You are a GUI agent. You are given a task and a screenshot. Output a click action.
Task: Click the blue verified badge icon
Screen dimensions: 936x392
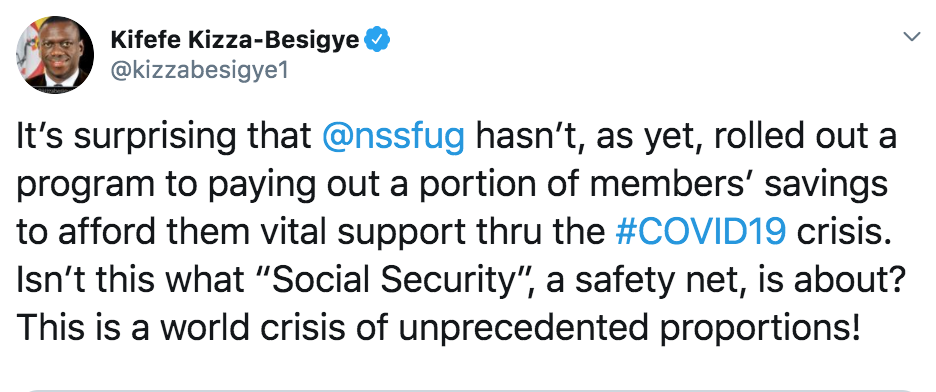point(377,40)
